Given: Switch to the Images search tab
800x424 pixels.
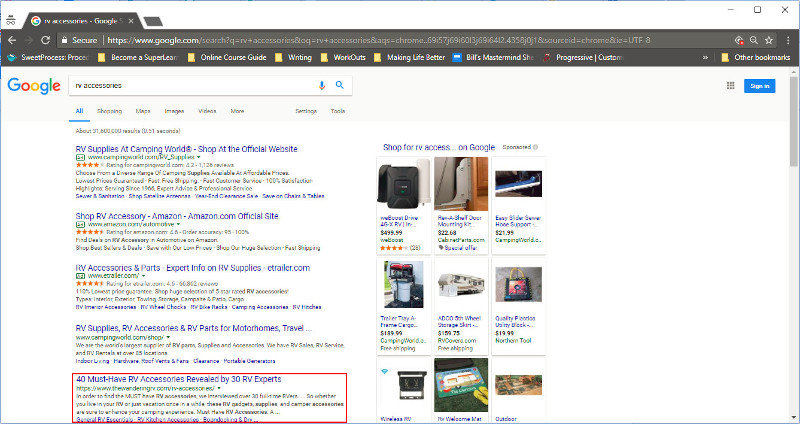Looking at the screenshot, I should [174, 111].
